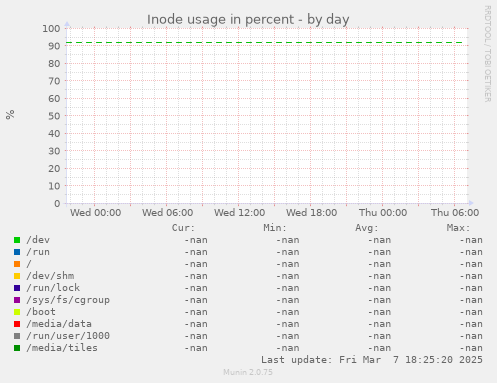The width and height of the screenshot is (497, 383).
Task: Click the '/media/tiles' legend label
Action: [x=62, y=348]
